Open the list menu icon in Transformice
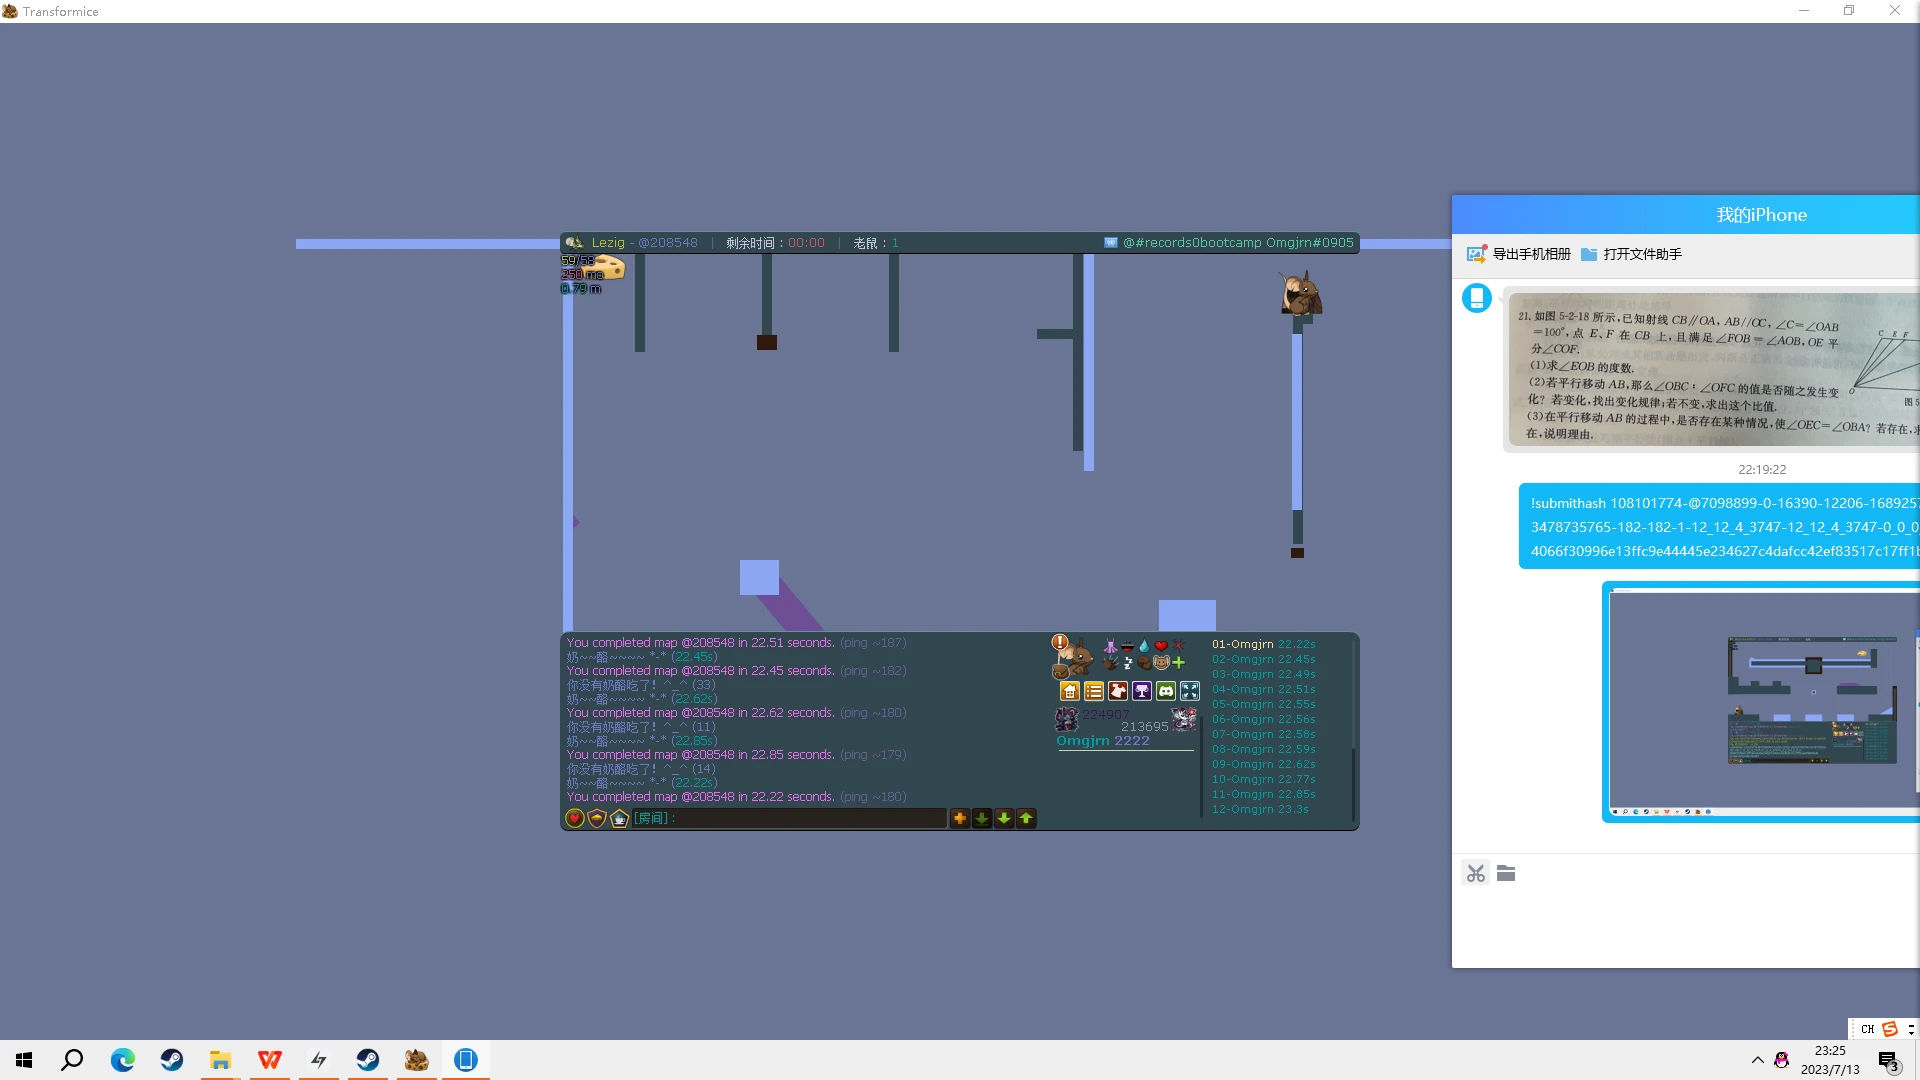 1094,691
